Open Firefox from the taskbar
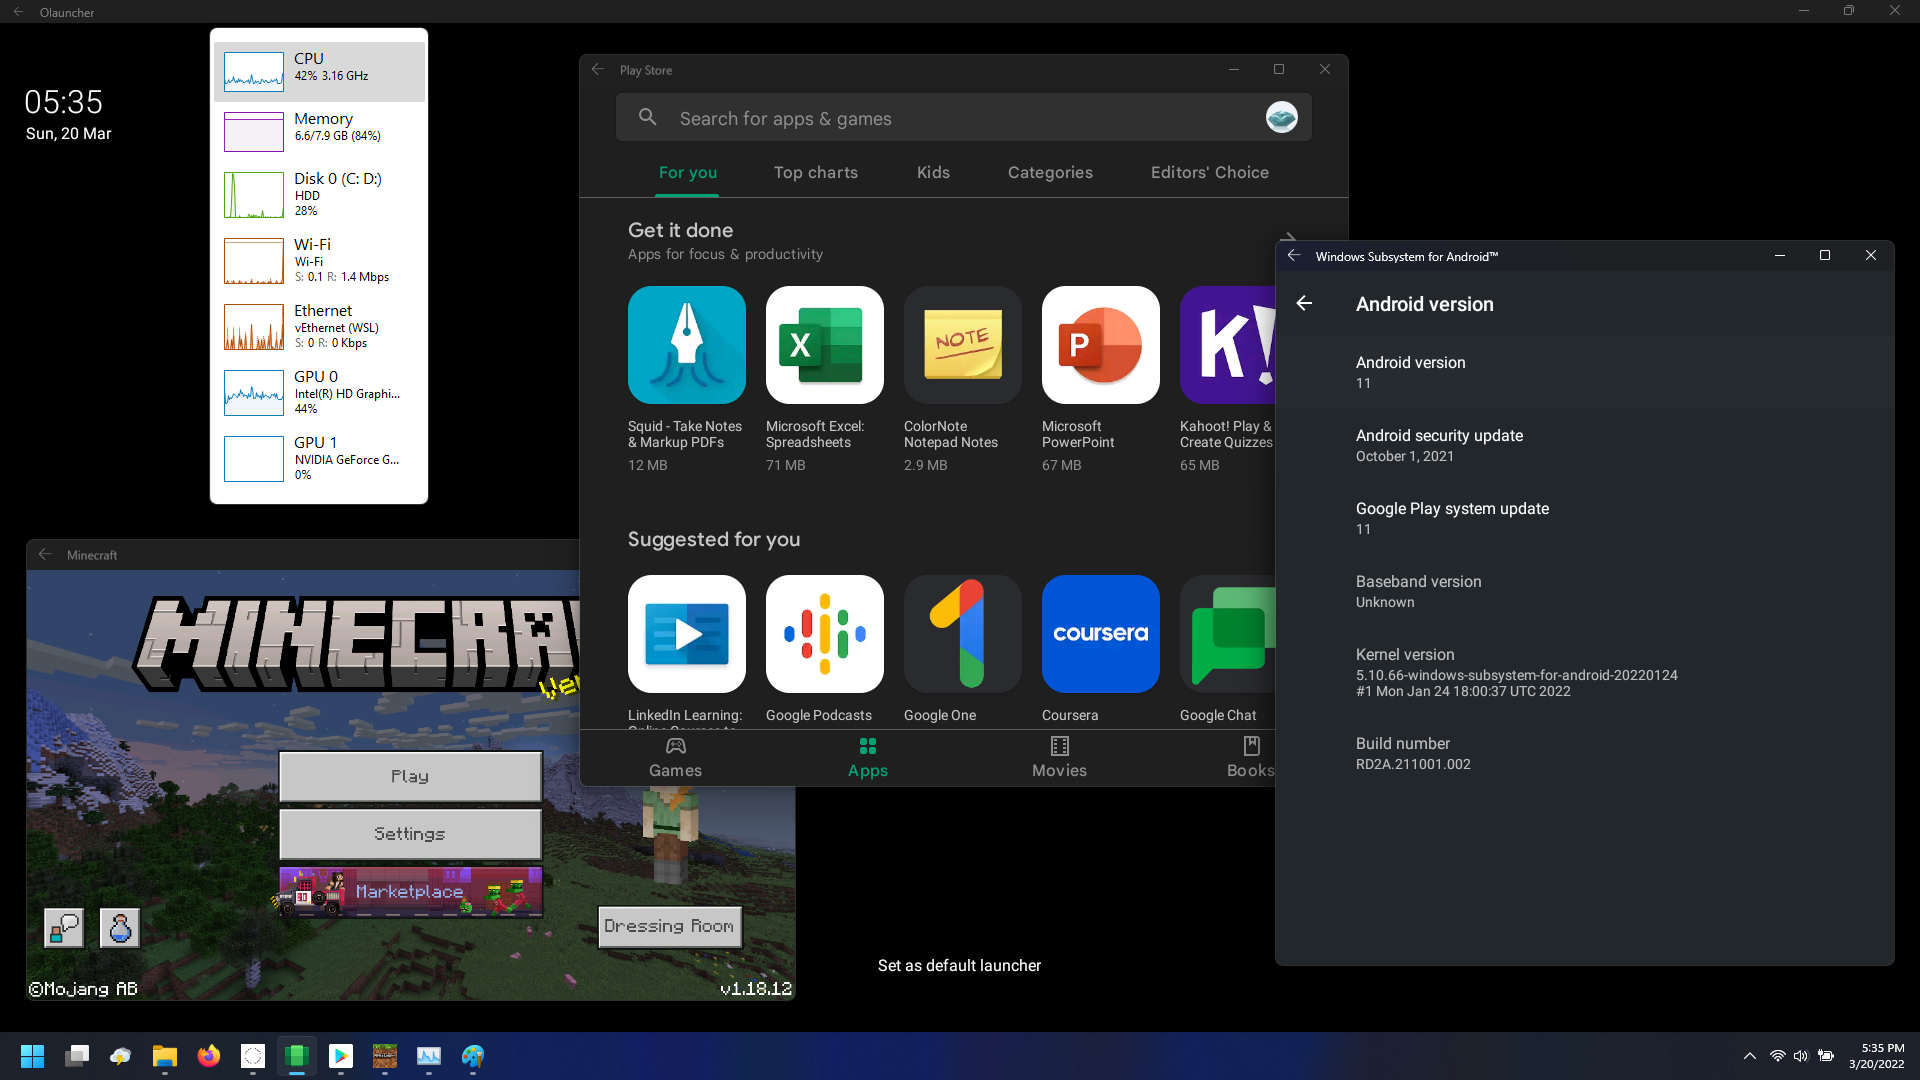Image resolution: width=1920 pixels, height=1080 pixels. pos(208,1056)
